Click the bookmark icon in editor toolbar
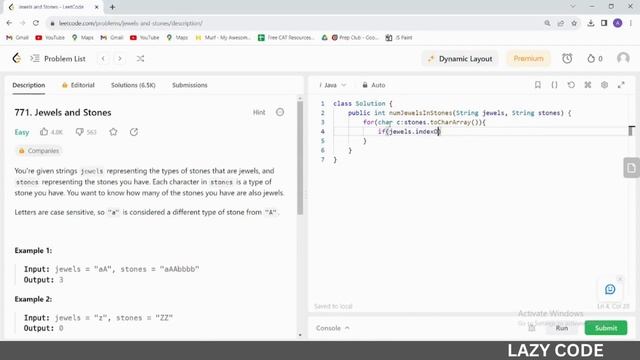This screenshot has width=640, height=360. click(538, 84)
